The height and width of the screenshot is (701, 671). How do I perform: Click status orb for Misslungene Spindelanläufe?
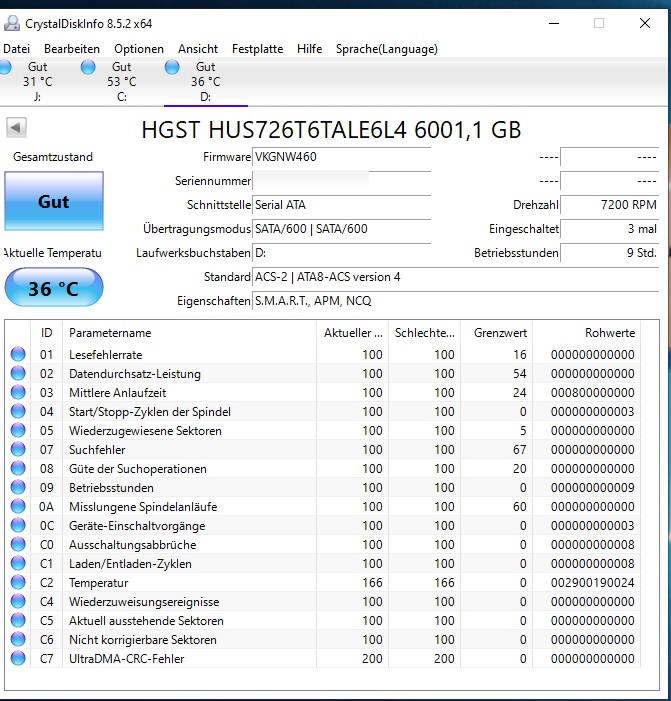click(18, 506)
